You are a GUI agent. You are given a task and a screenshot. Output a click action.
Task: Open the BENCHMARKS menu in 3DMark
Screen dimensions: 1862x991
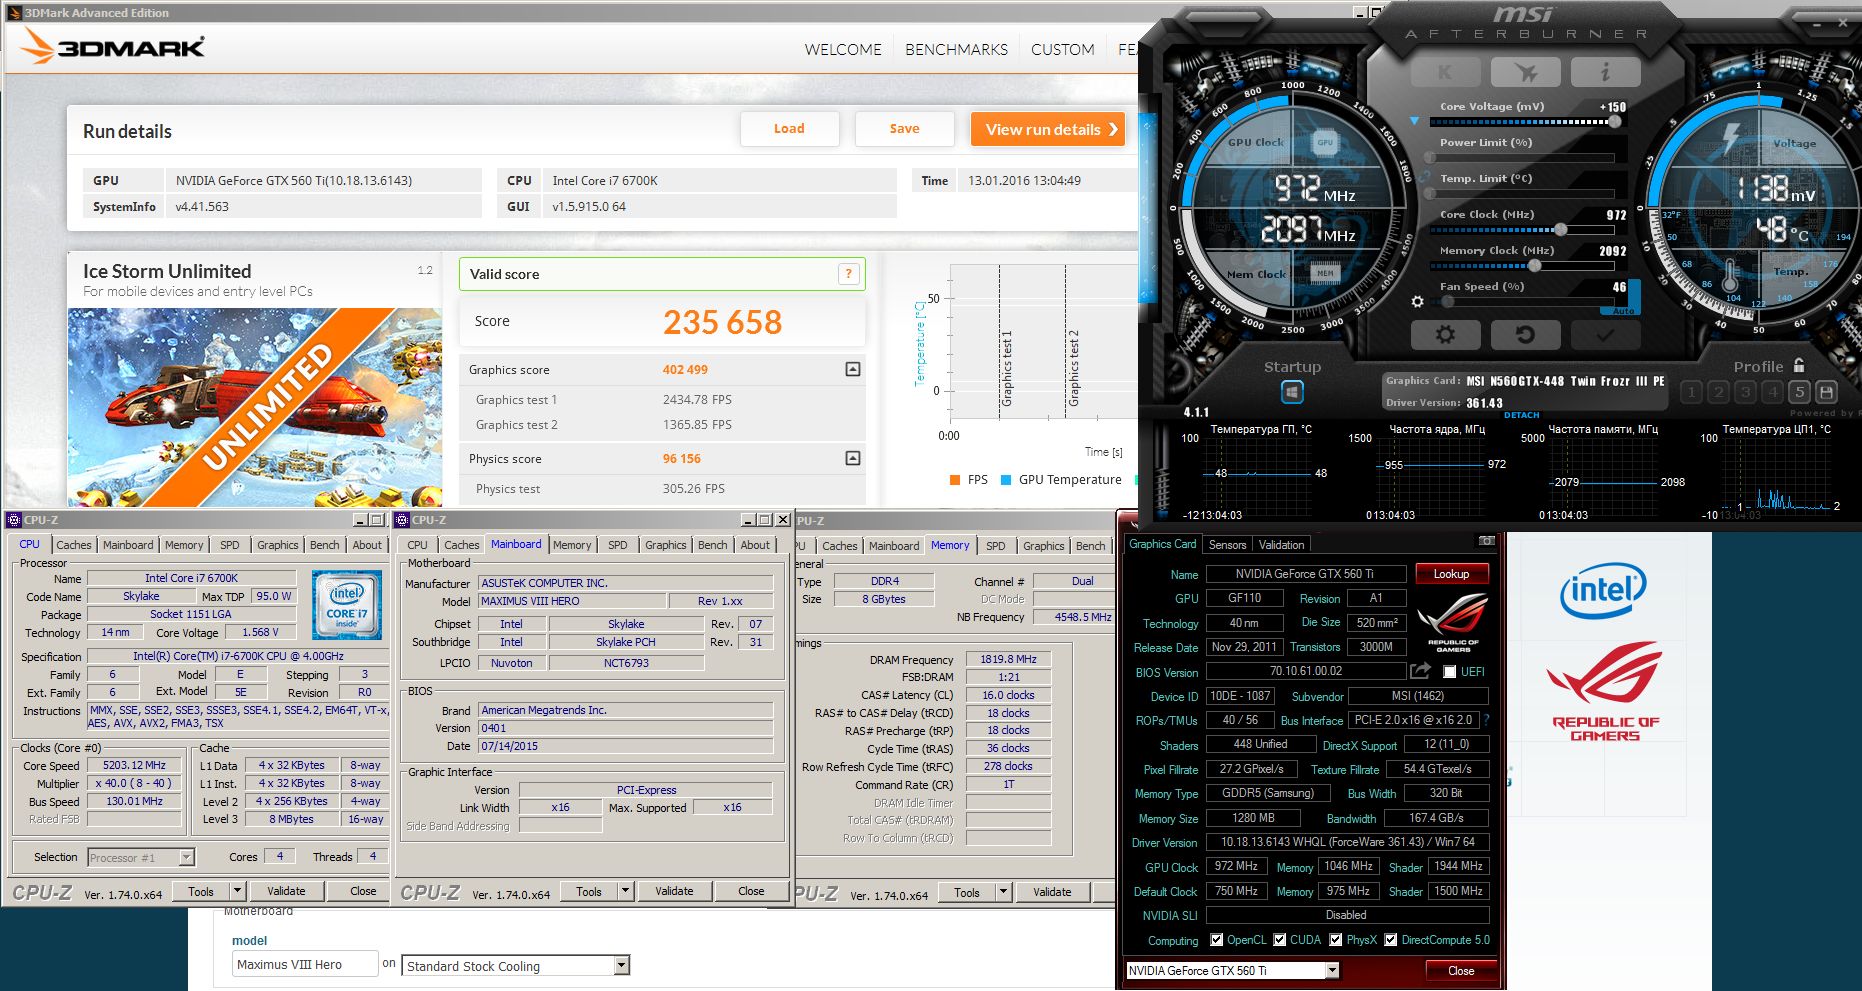(x=956, y=49)
